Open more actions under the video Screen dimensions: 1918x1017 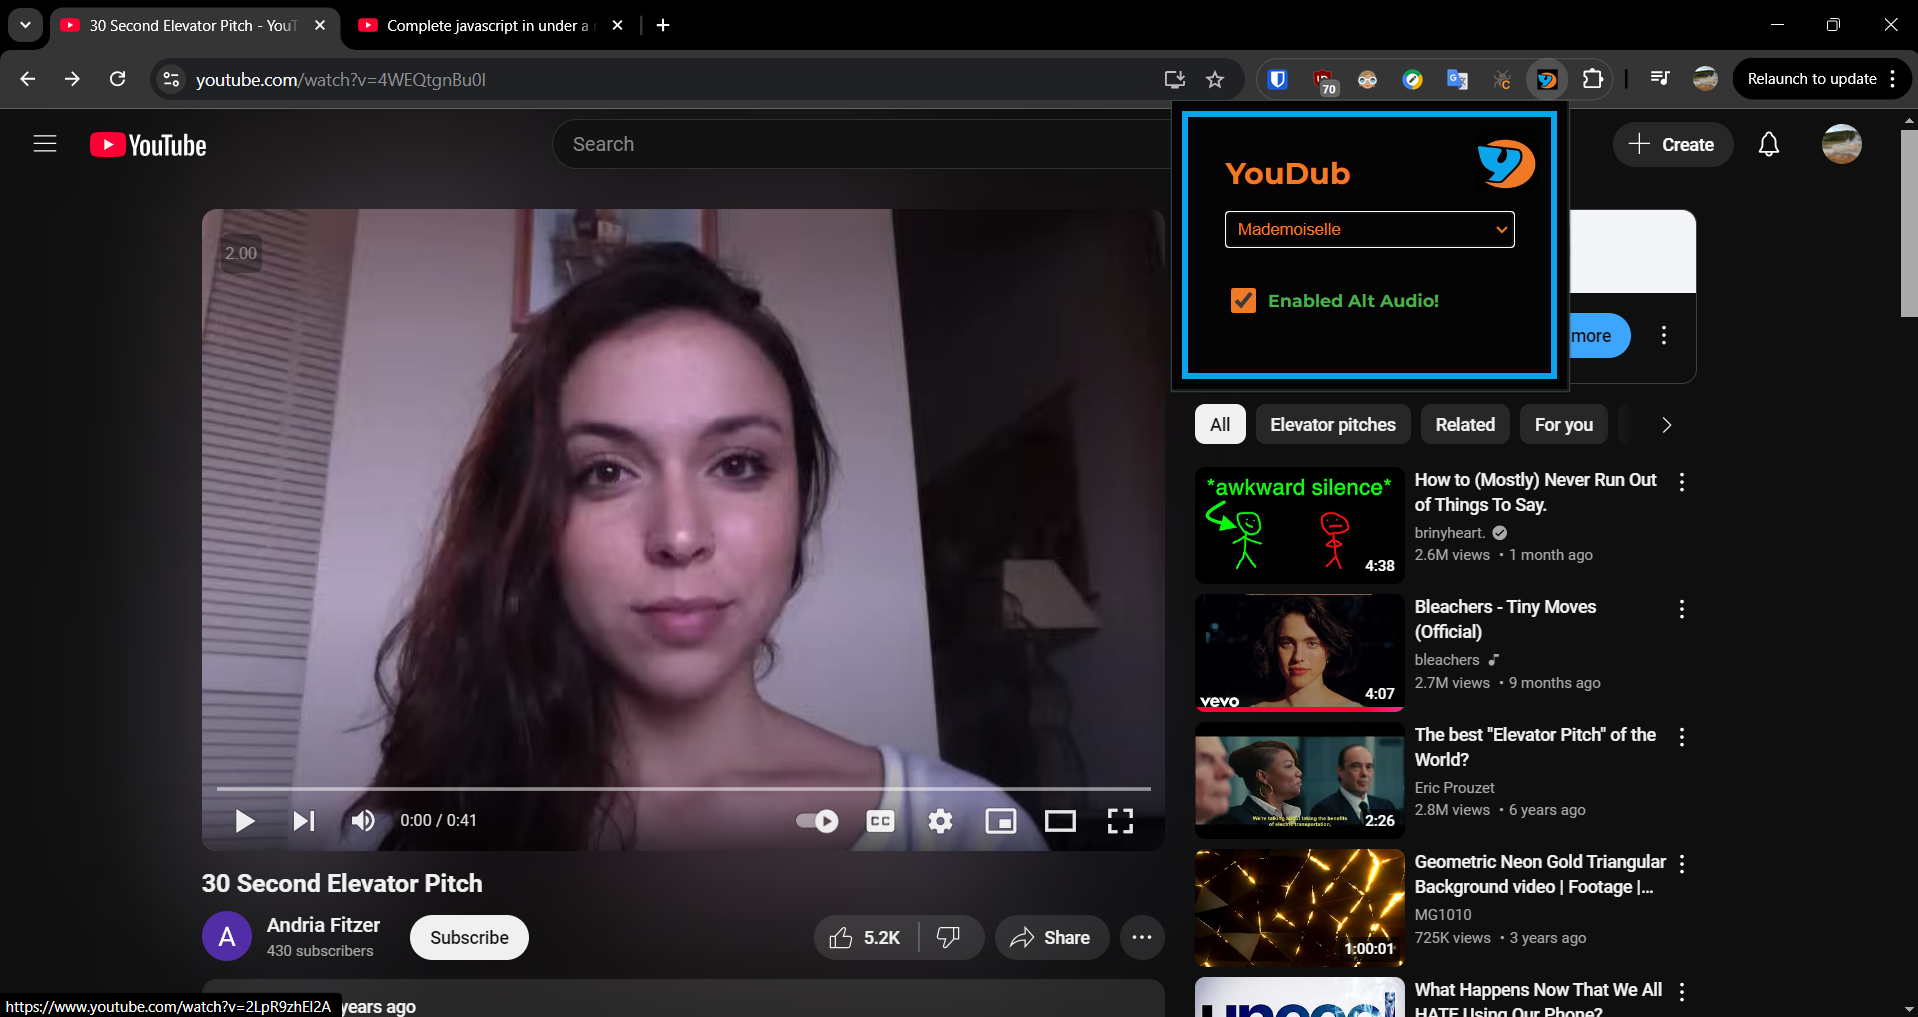1142,938
